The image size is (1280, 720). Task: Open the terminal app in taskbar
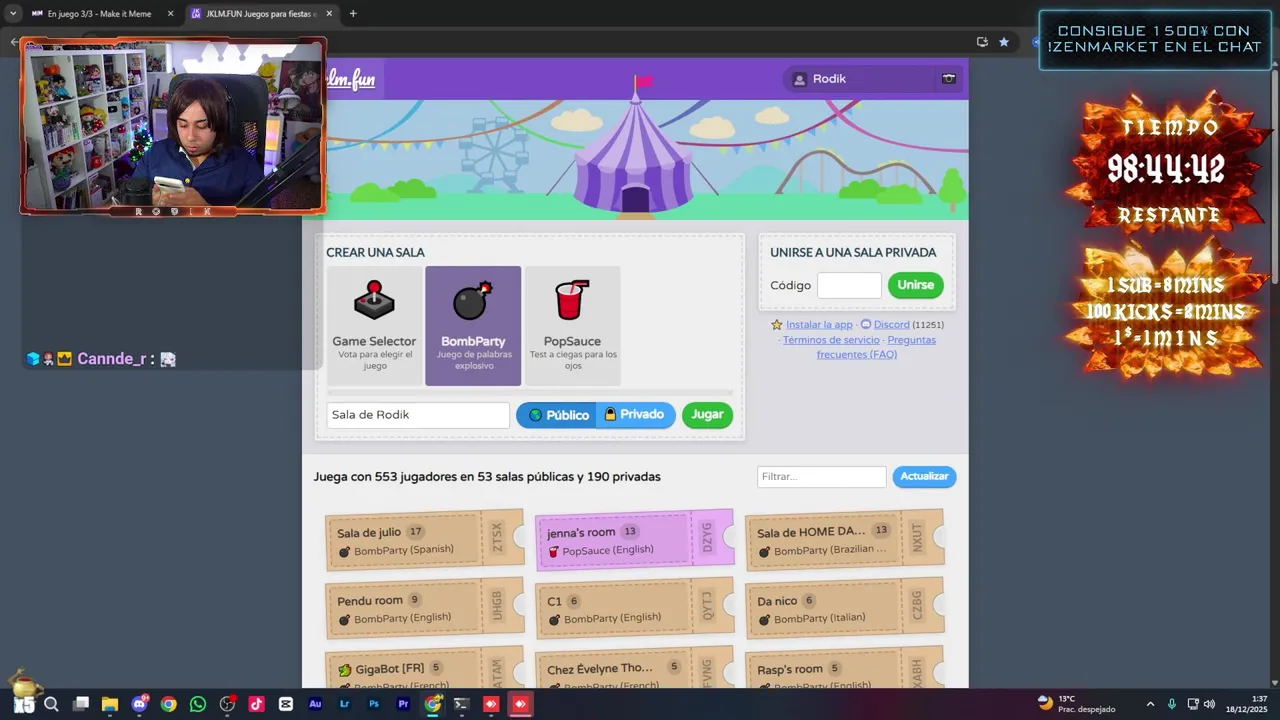click(461, 704)
